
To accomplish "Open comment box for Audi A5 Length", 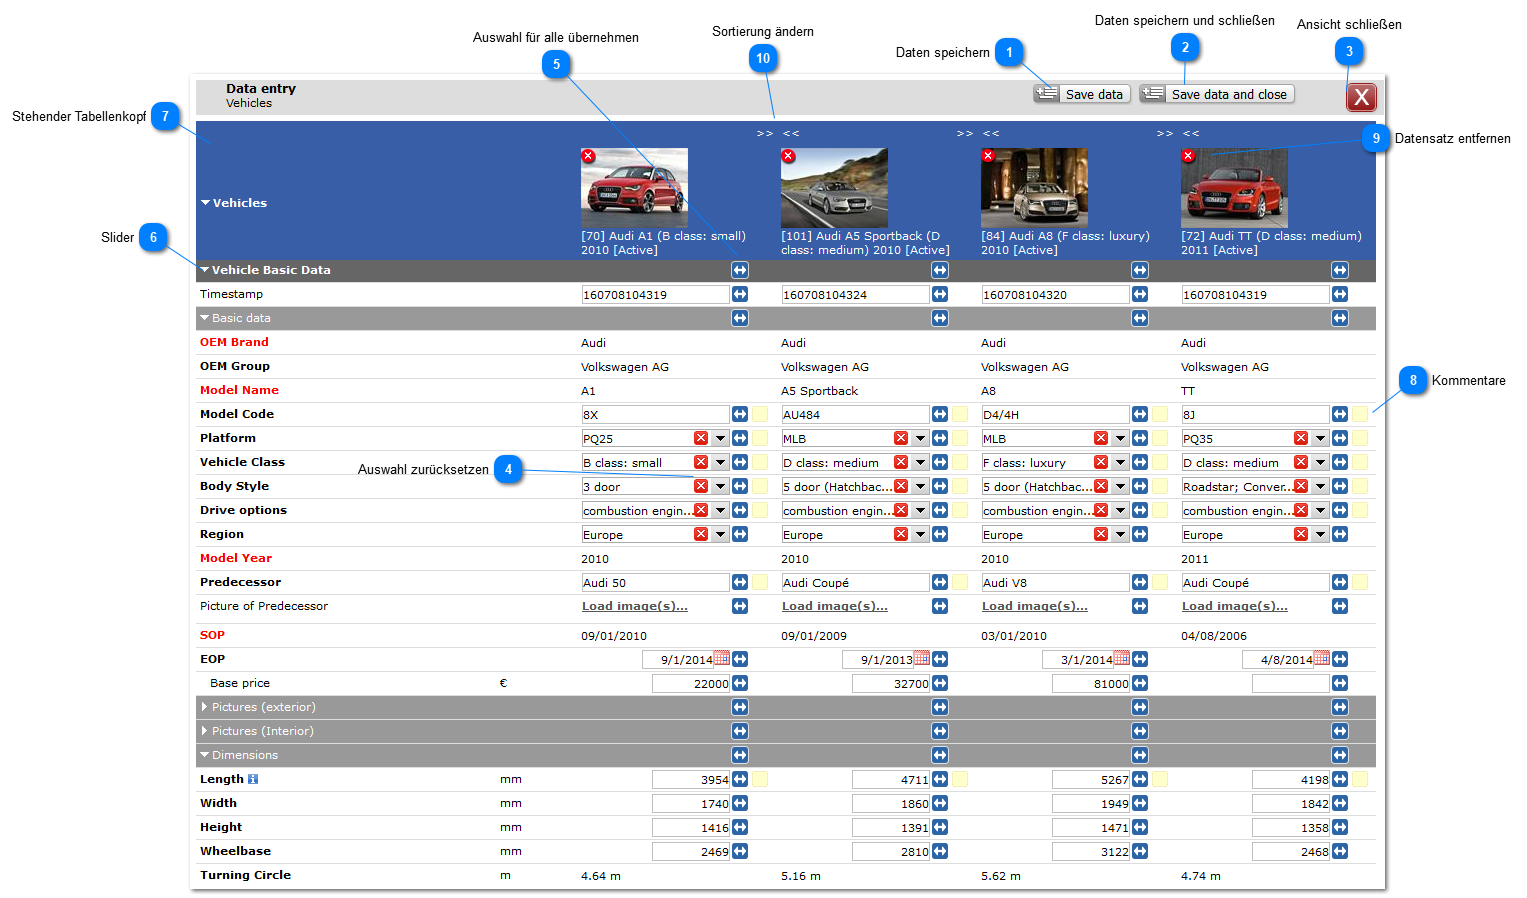I will pyautogui.click(x=960, y=779).
